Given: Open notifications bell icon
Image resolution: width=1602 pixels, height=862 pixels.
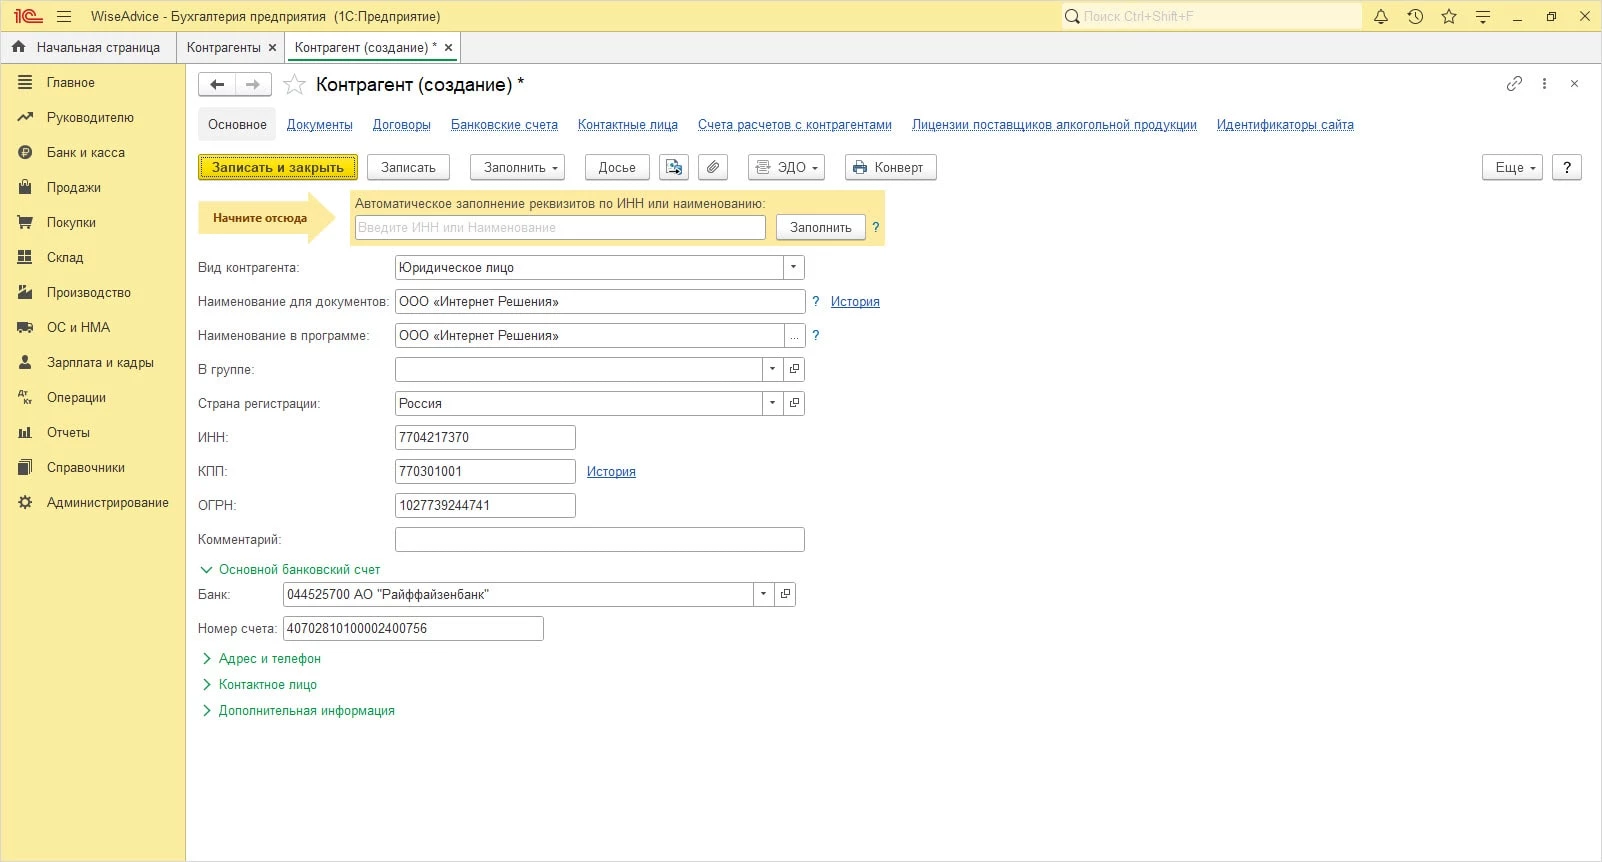Looking at the screenshot, I should point(1381,16).
